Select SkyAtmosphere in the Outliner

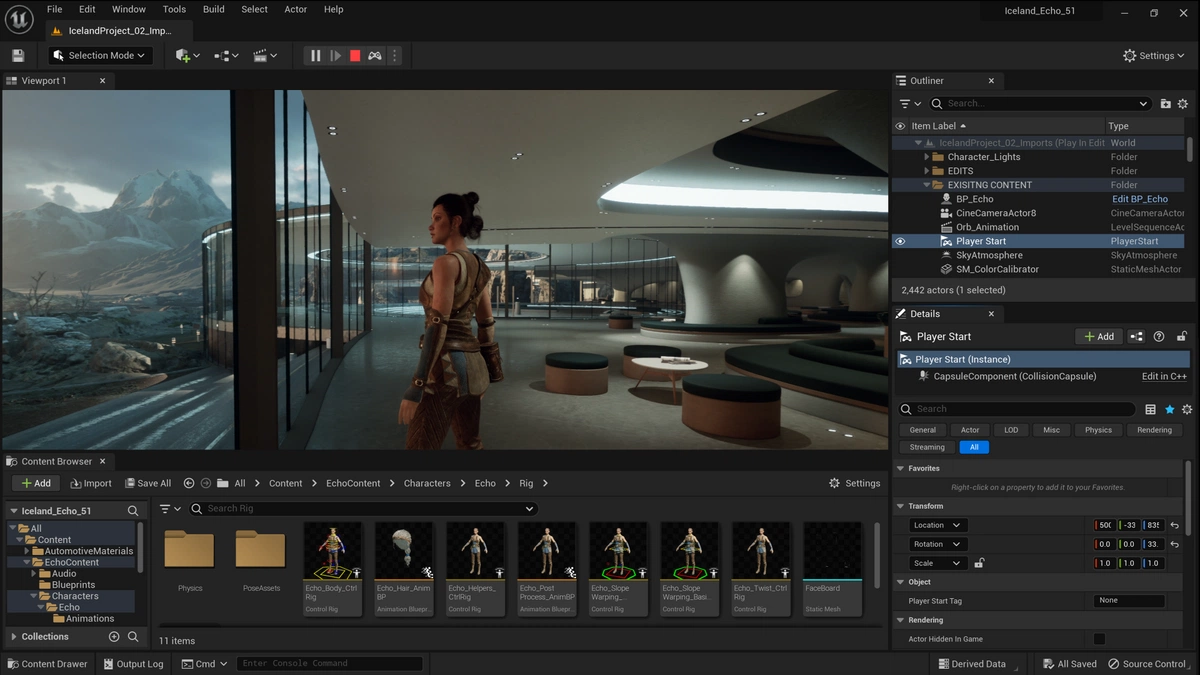[x=989, y=255]
